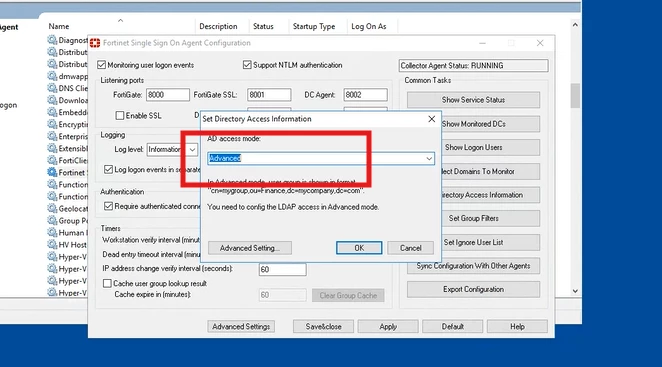Click the Embedded service gear icon

tap(52, 112)
